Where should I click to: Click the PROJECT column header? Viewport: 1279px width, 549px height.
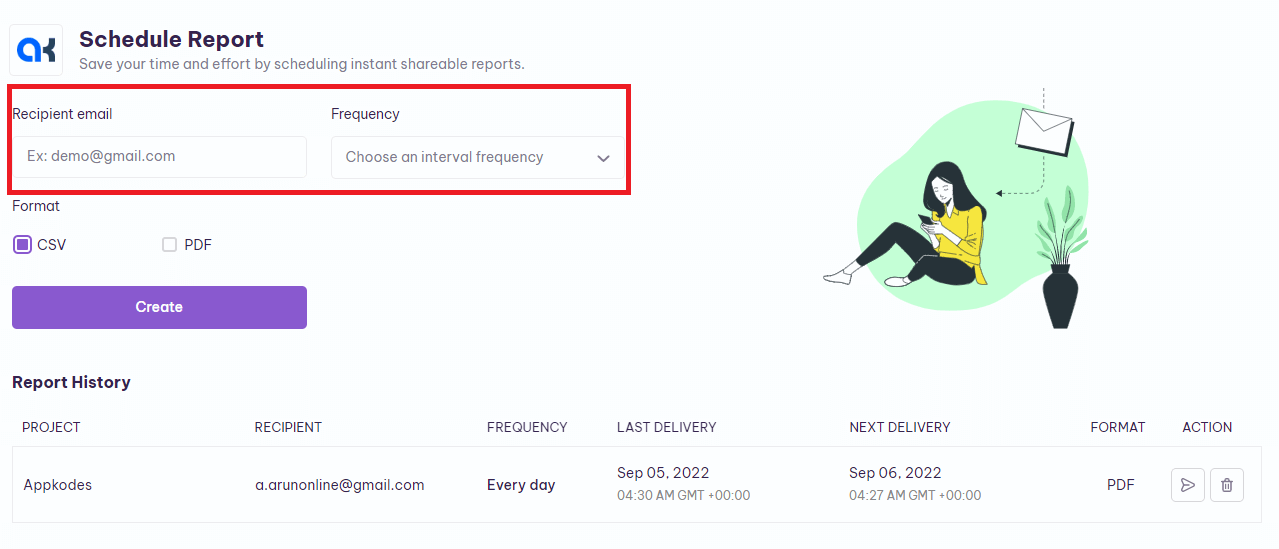tap(51, 427)
